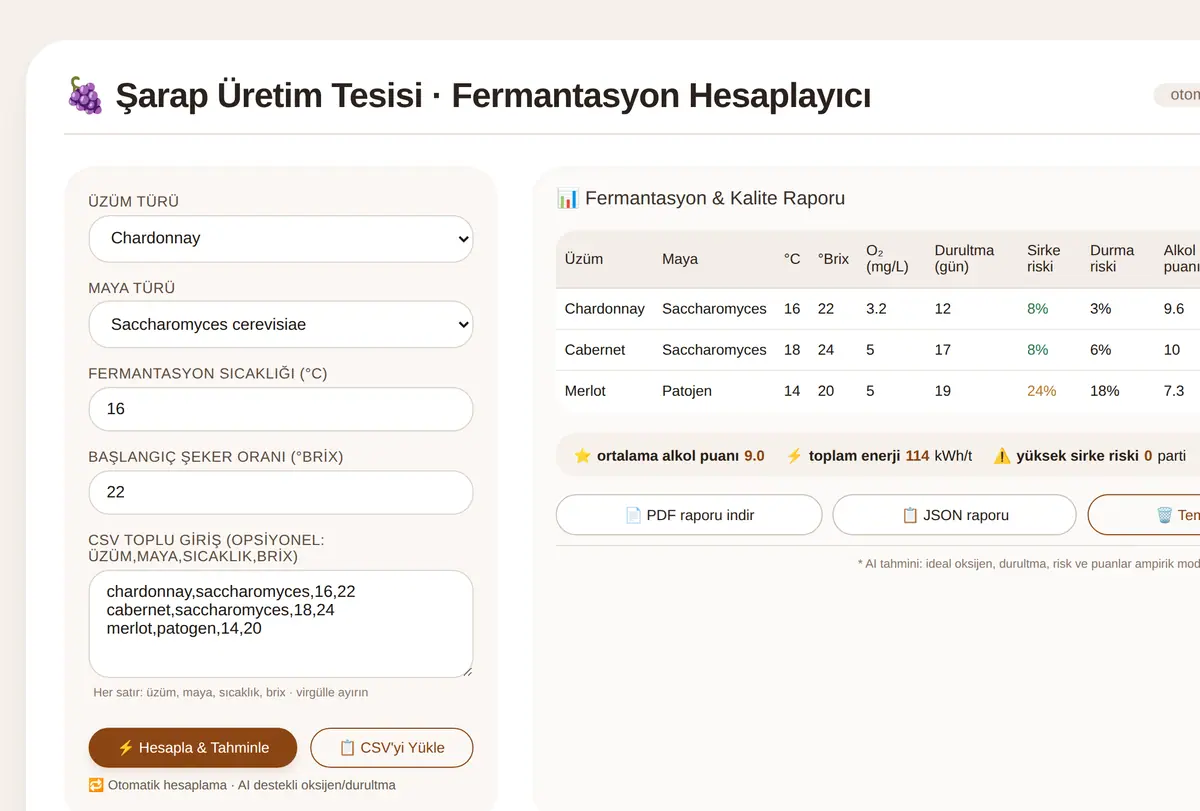The height and width of the screenshot is (811, 1200).
Task: Select the Chardonnay cell in the report table
Action: tap(605, 309)
